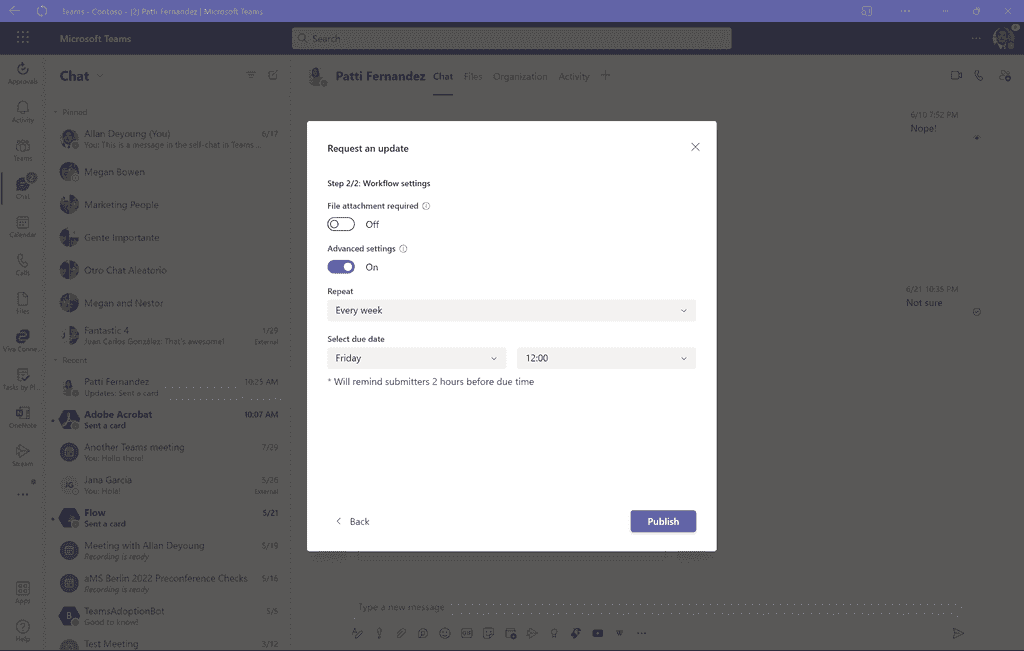Open the Viva Connections icon

[x=22, y=340]
